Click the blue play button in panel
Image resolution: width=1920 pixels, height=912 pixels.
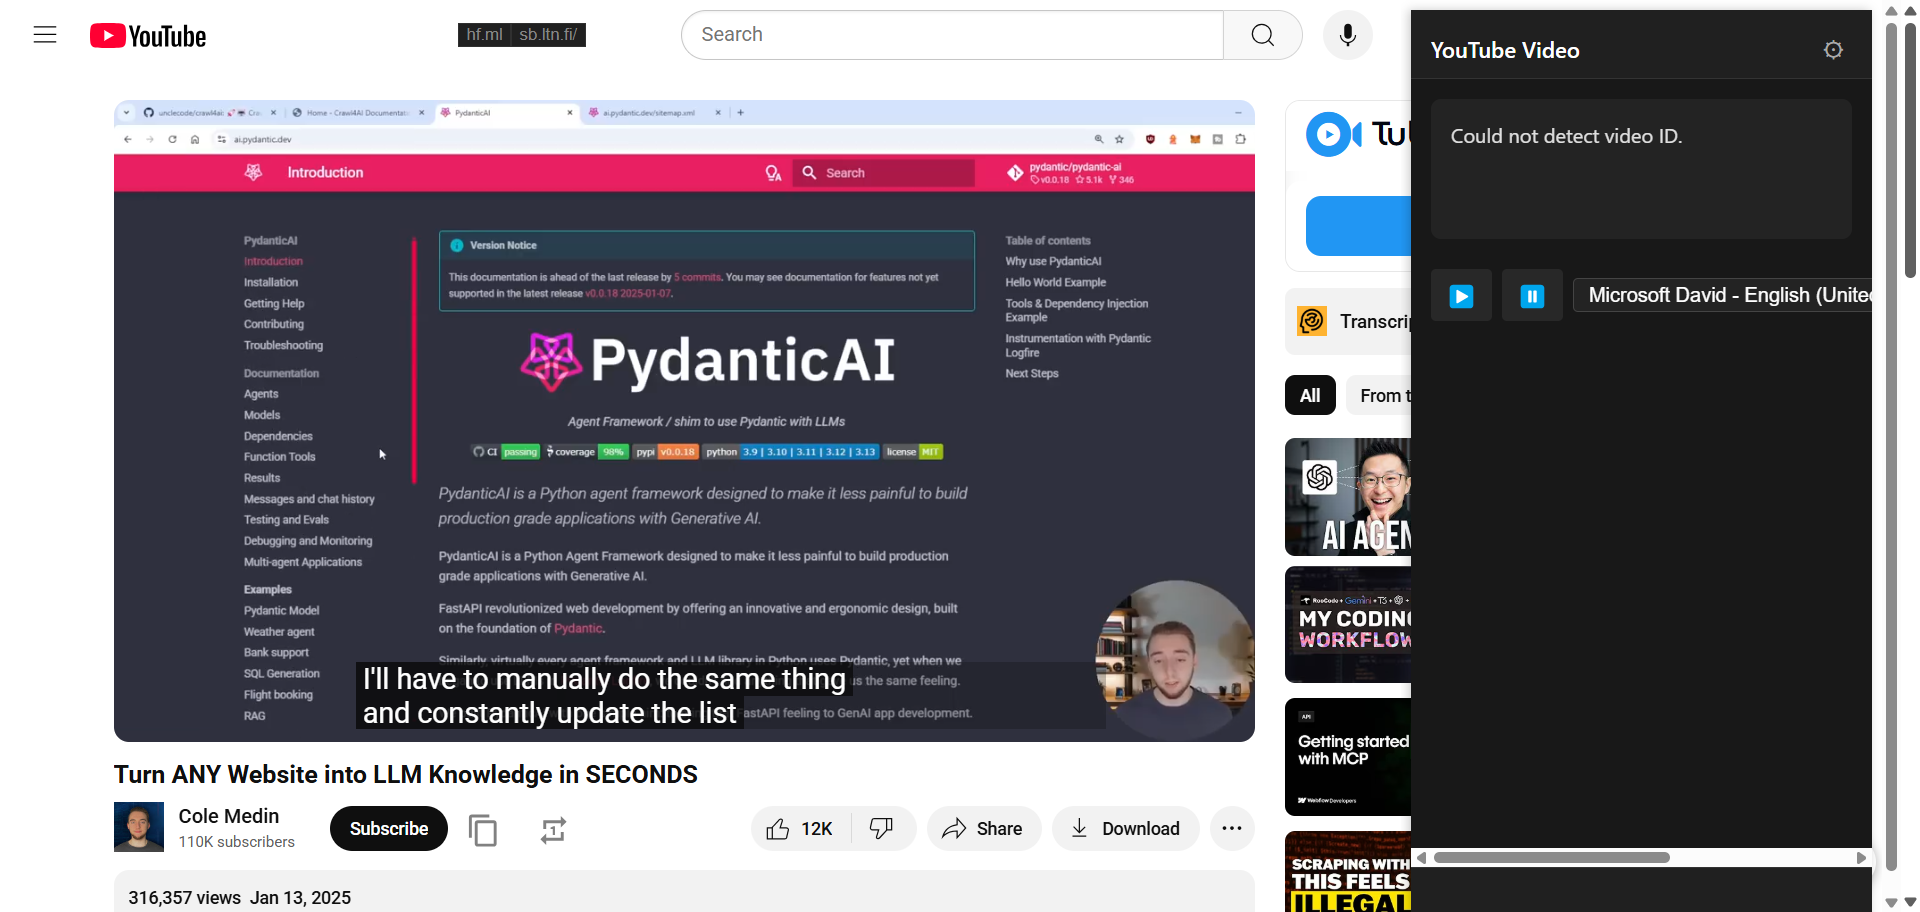[x=1461, y=296]
